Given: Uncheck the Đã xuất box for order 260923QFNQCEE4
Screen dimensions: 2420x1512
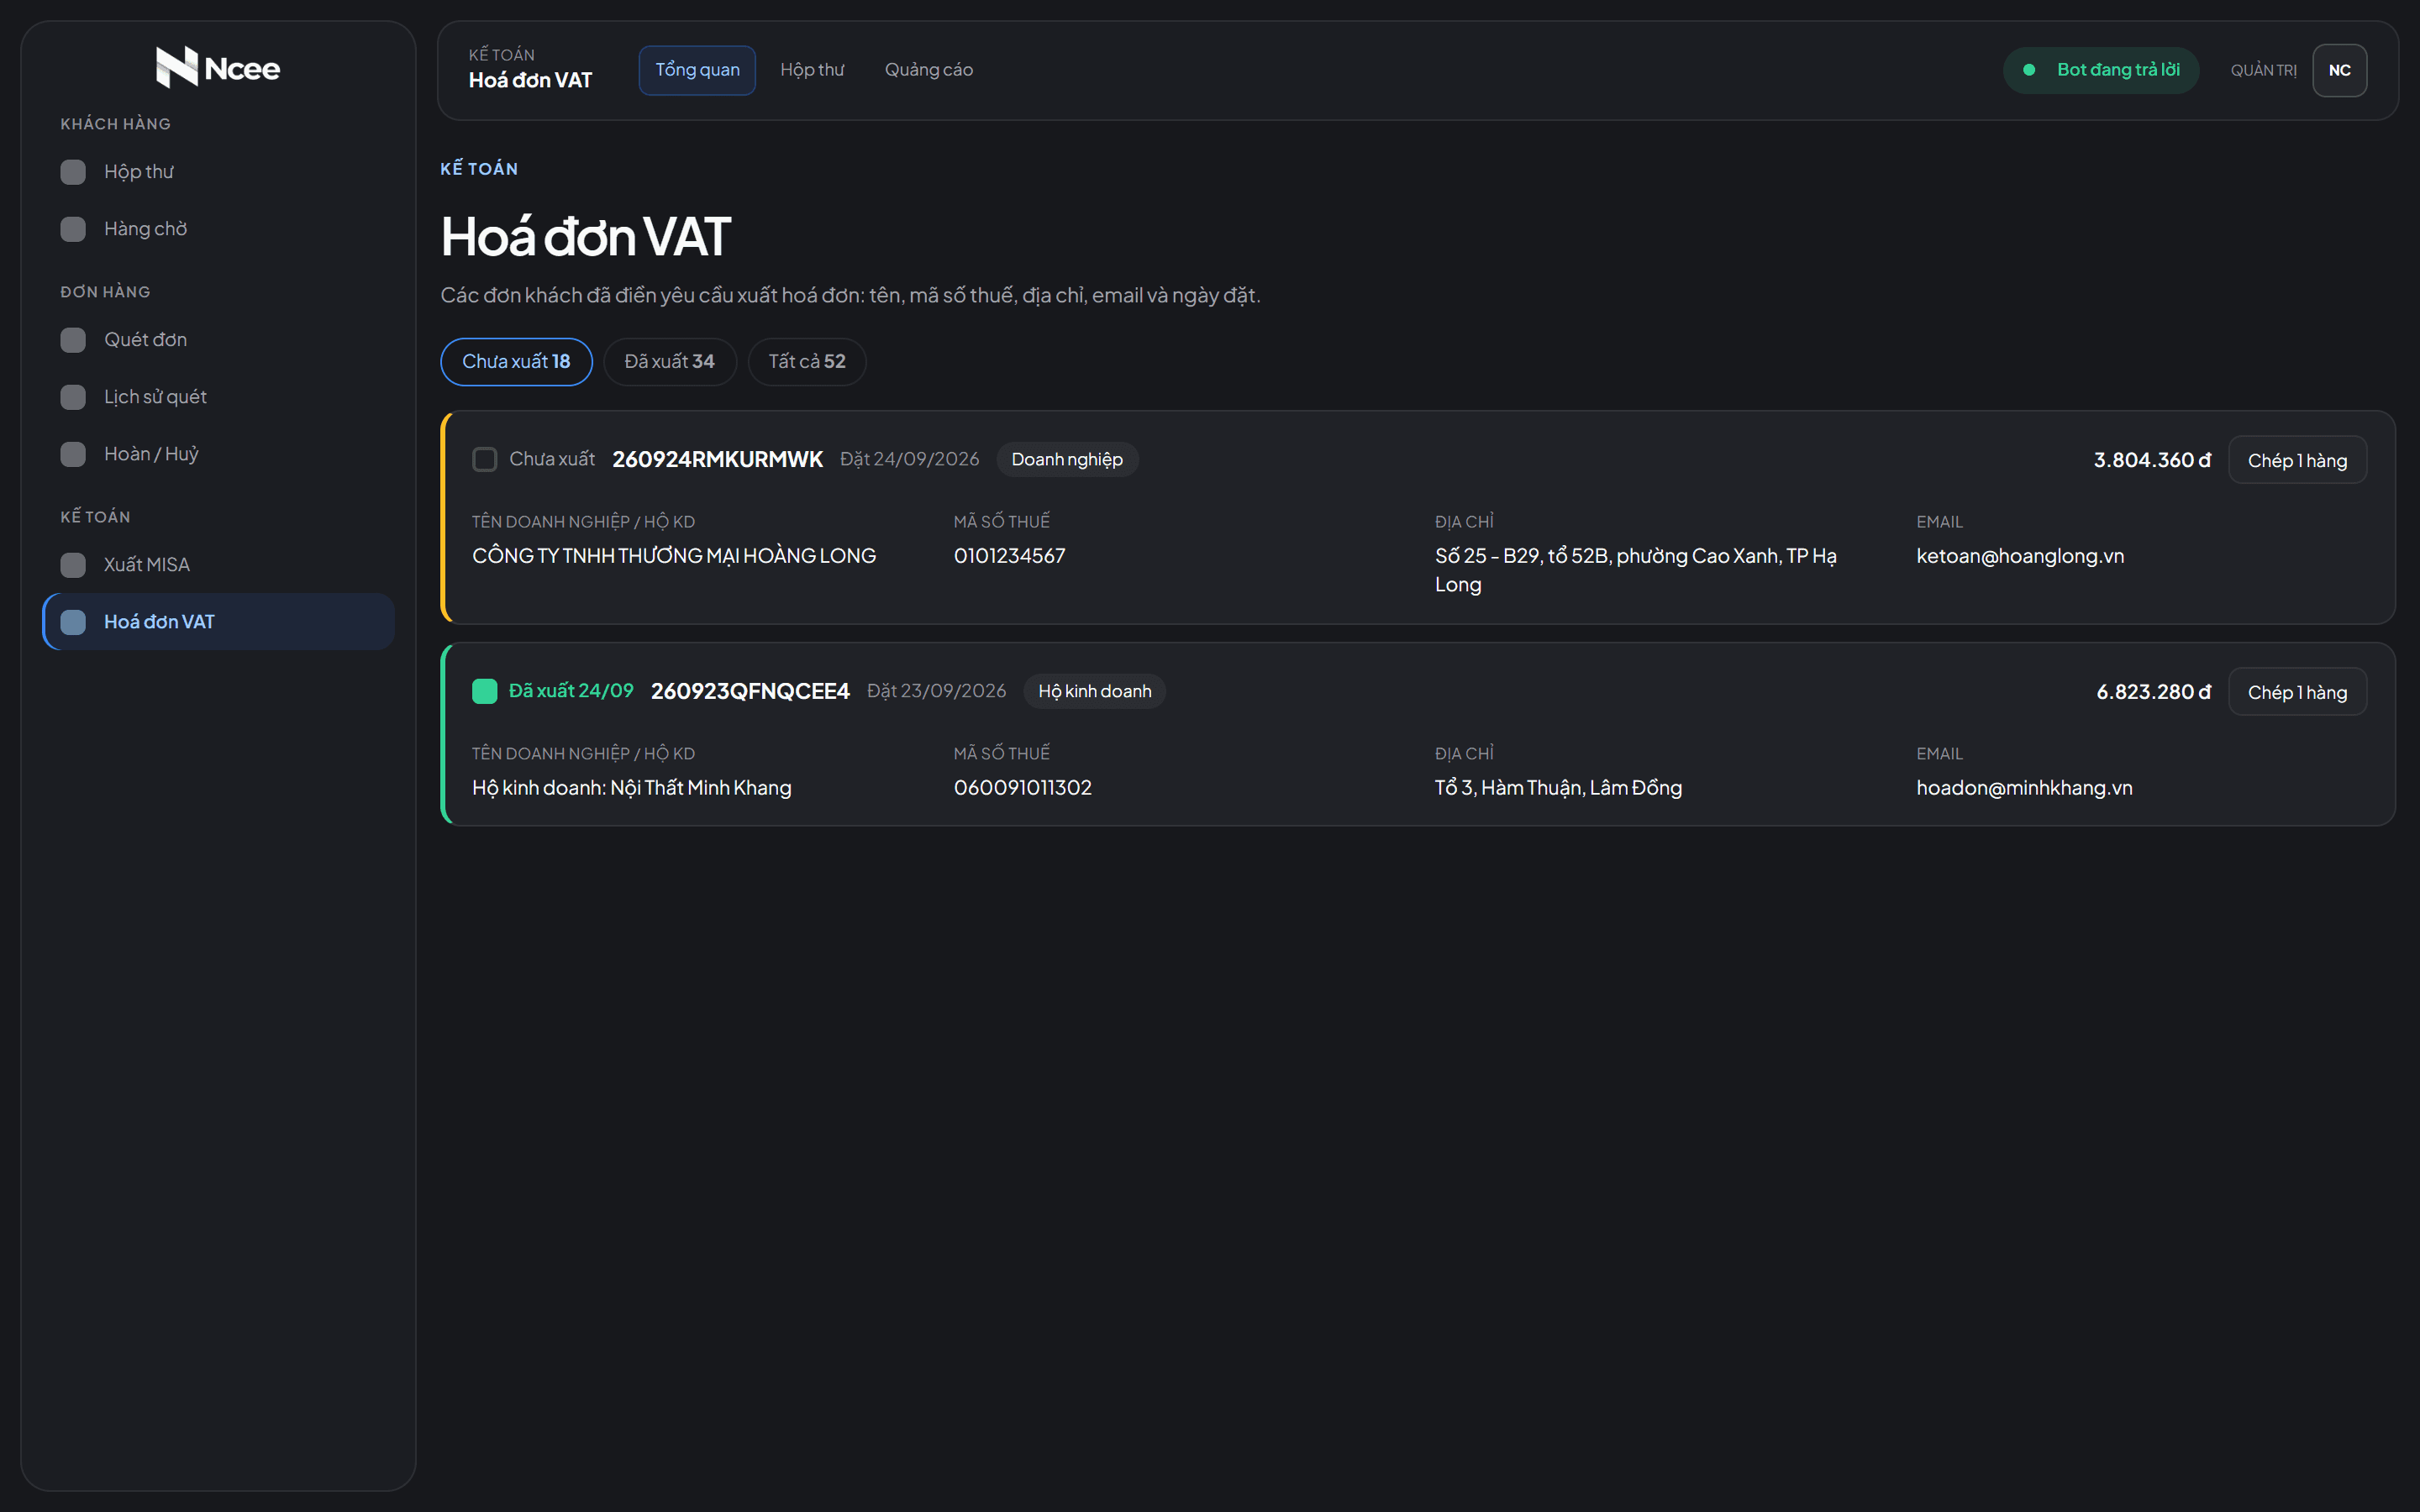Looking at the screenshot, I should (484, 691).
